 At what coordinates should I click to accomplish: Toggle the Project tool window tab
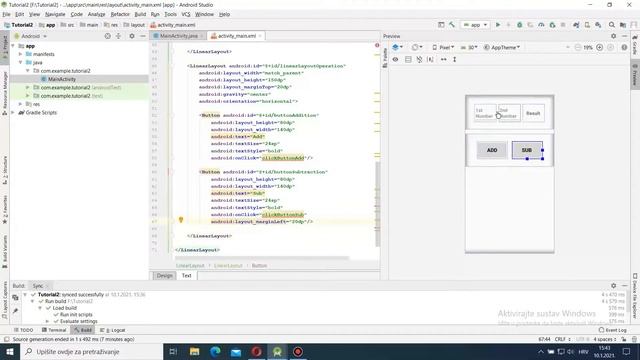[5, 48]
